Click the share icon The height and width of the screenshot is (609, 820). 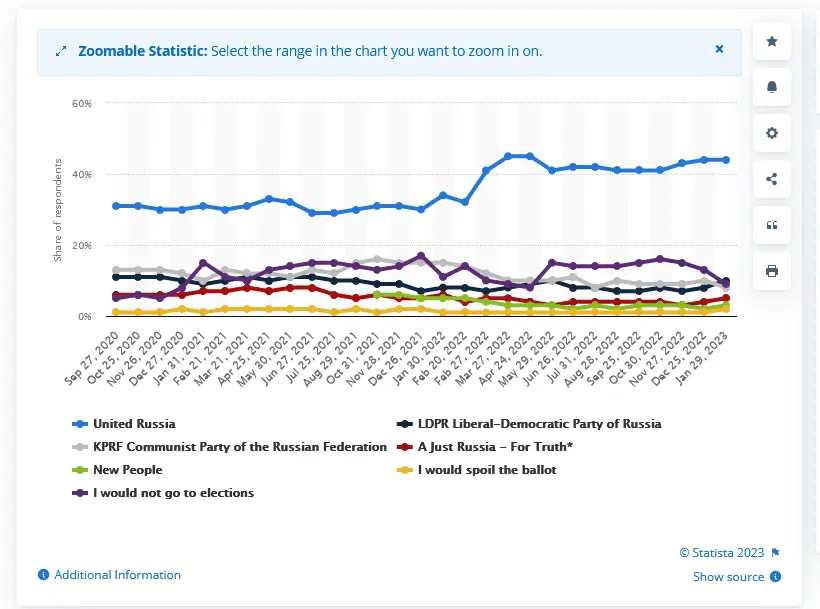pos(771,179)
